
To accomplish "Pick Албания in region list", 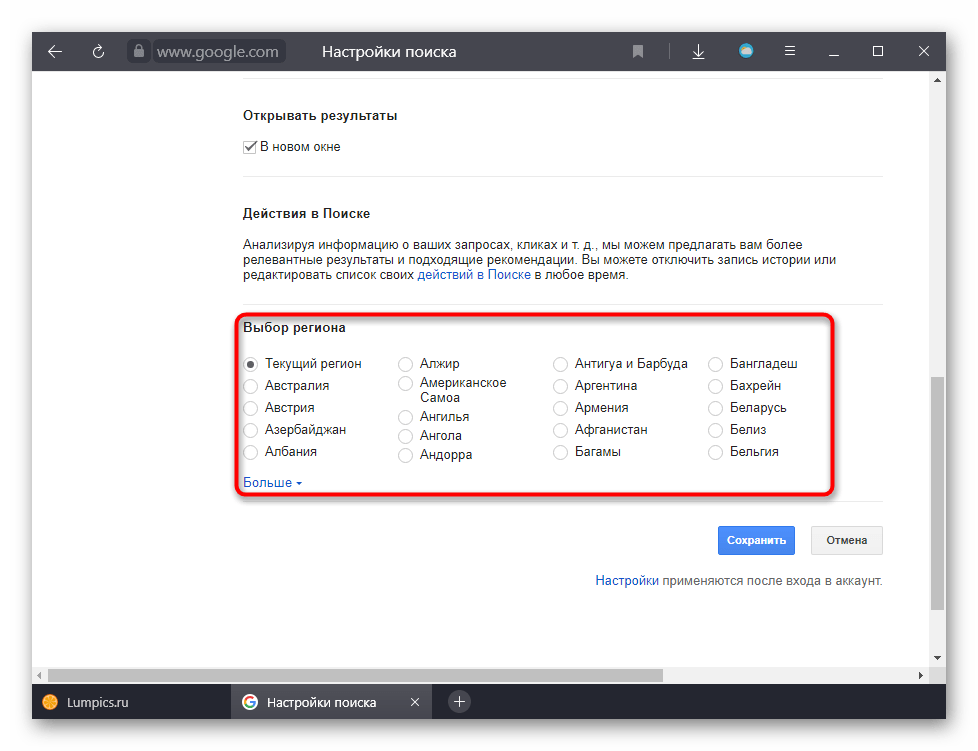I will click(x=250, y=452).
